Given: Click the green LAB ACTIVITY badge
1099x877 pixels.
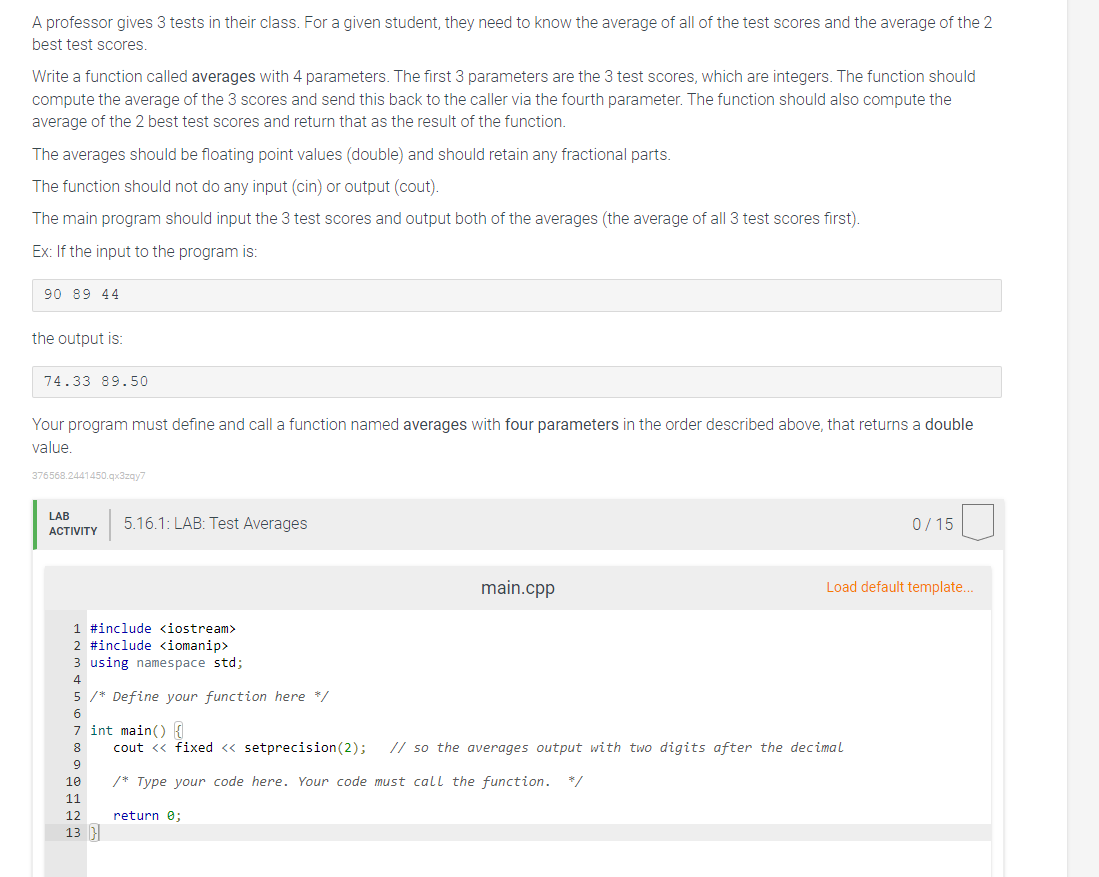Looking at the screenshot, I should [71, 523].
